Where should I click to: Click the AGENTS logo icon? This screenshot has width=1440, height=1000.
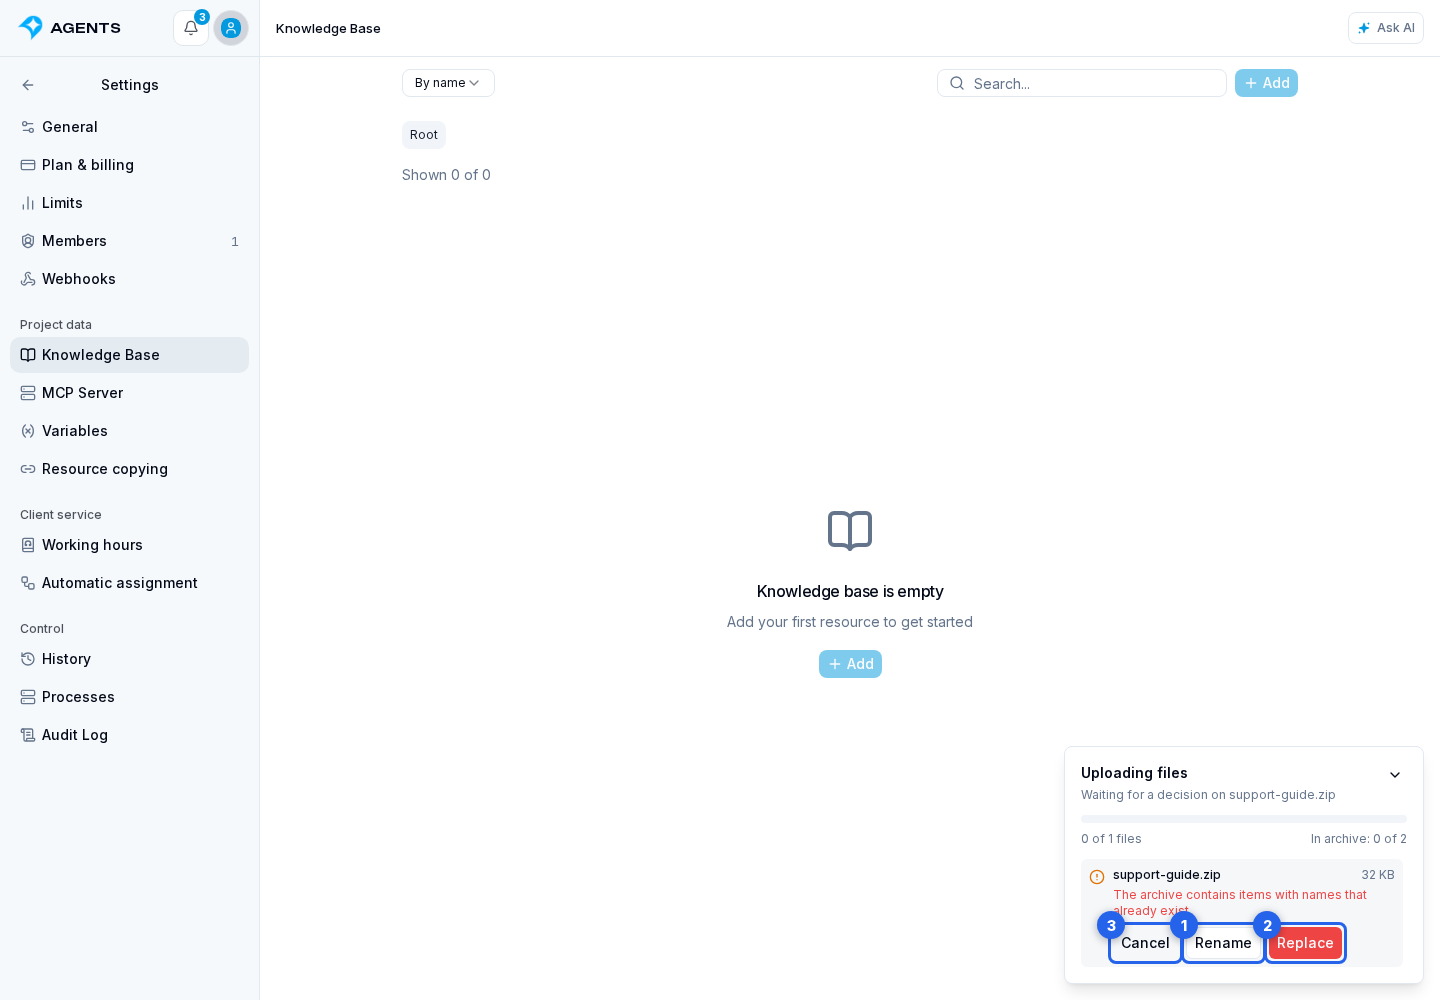31,27
